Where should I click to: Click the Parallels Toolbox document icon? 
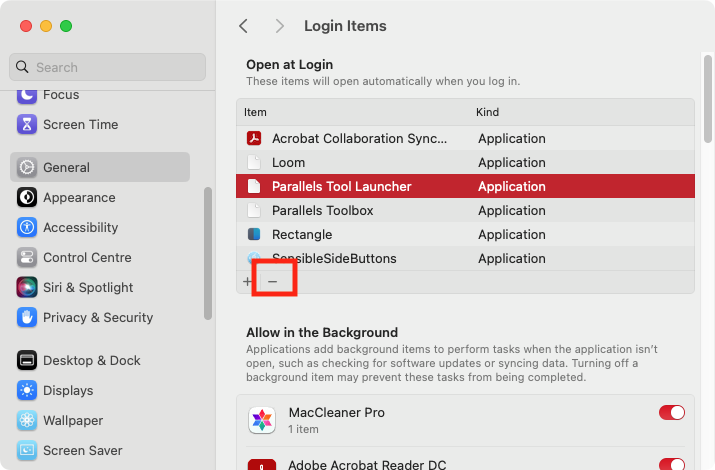(254, 210)
